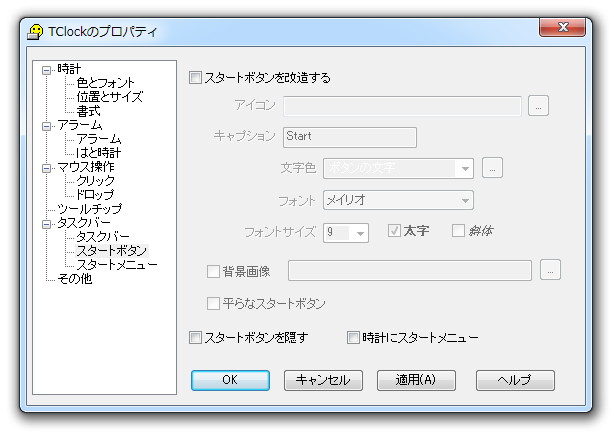Image resolution: width=614 pixels, height=435 pixels.
Task: Click the 適用(A) button
Action: (416, 380)
